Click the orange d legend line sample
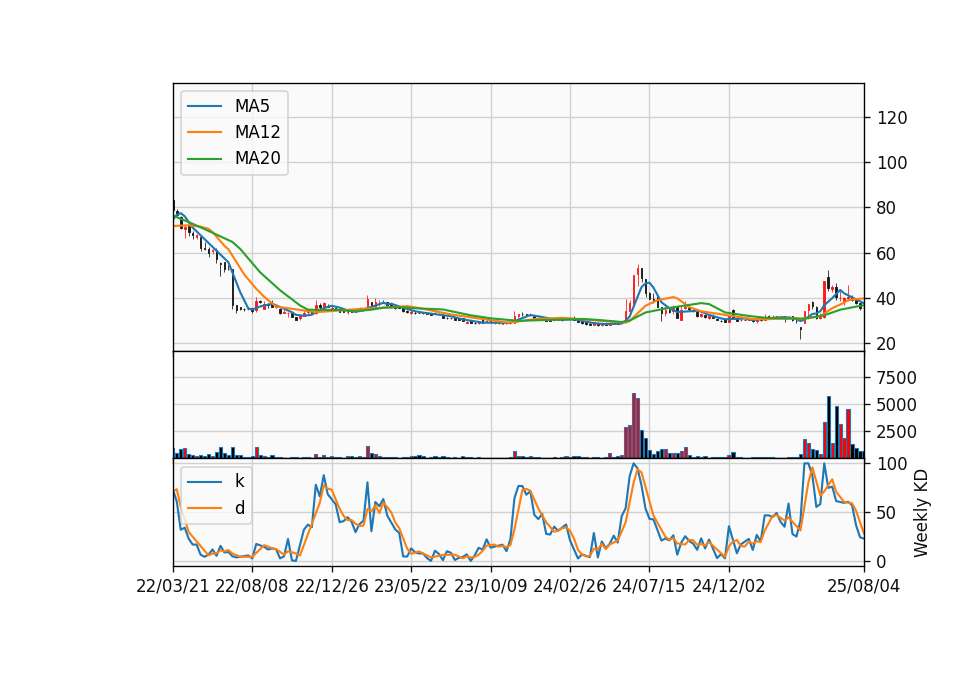This screenshot has height=690, width=960. (204, 508)
